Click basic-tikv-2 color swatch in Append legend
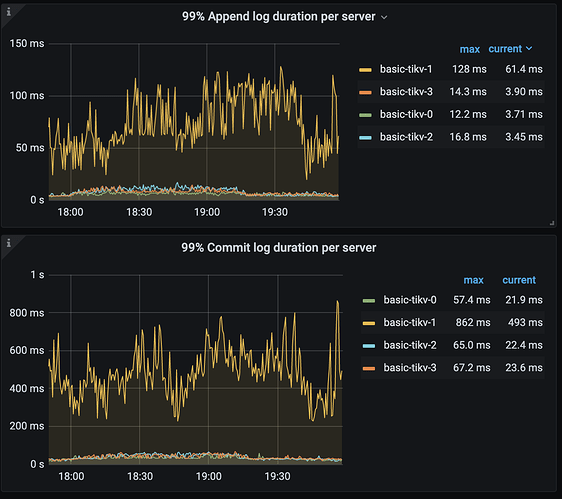 pyautogui.click(x=365, y=138)
